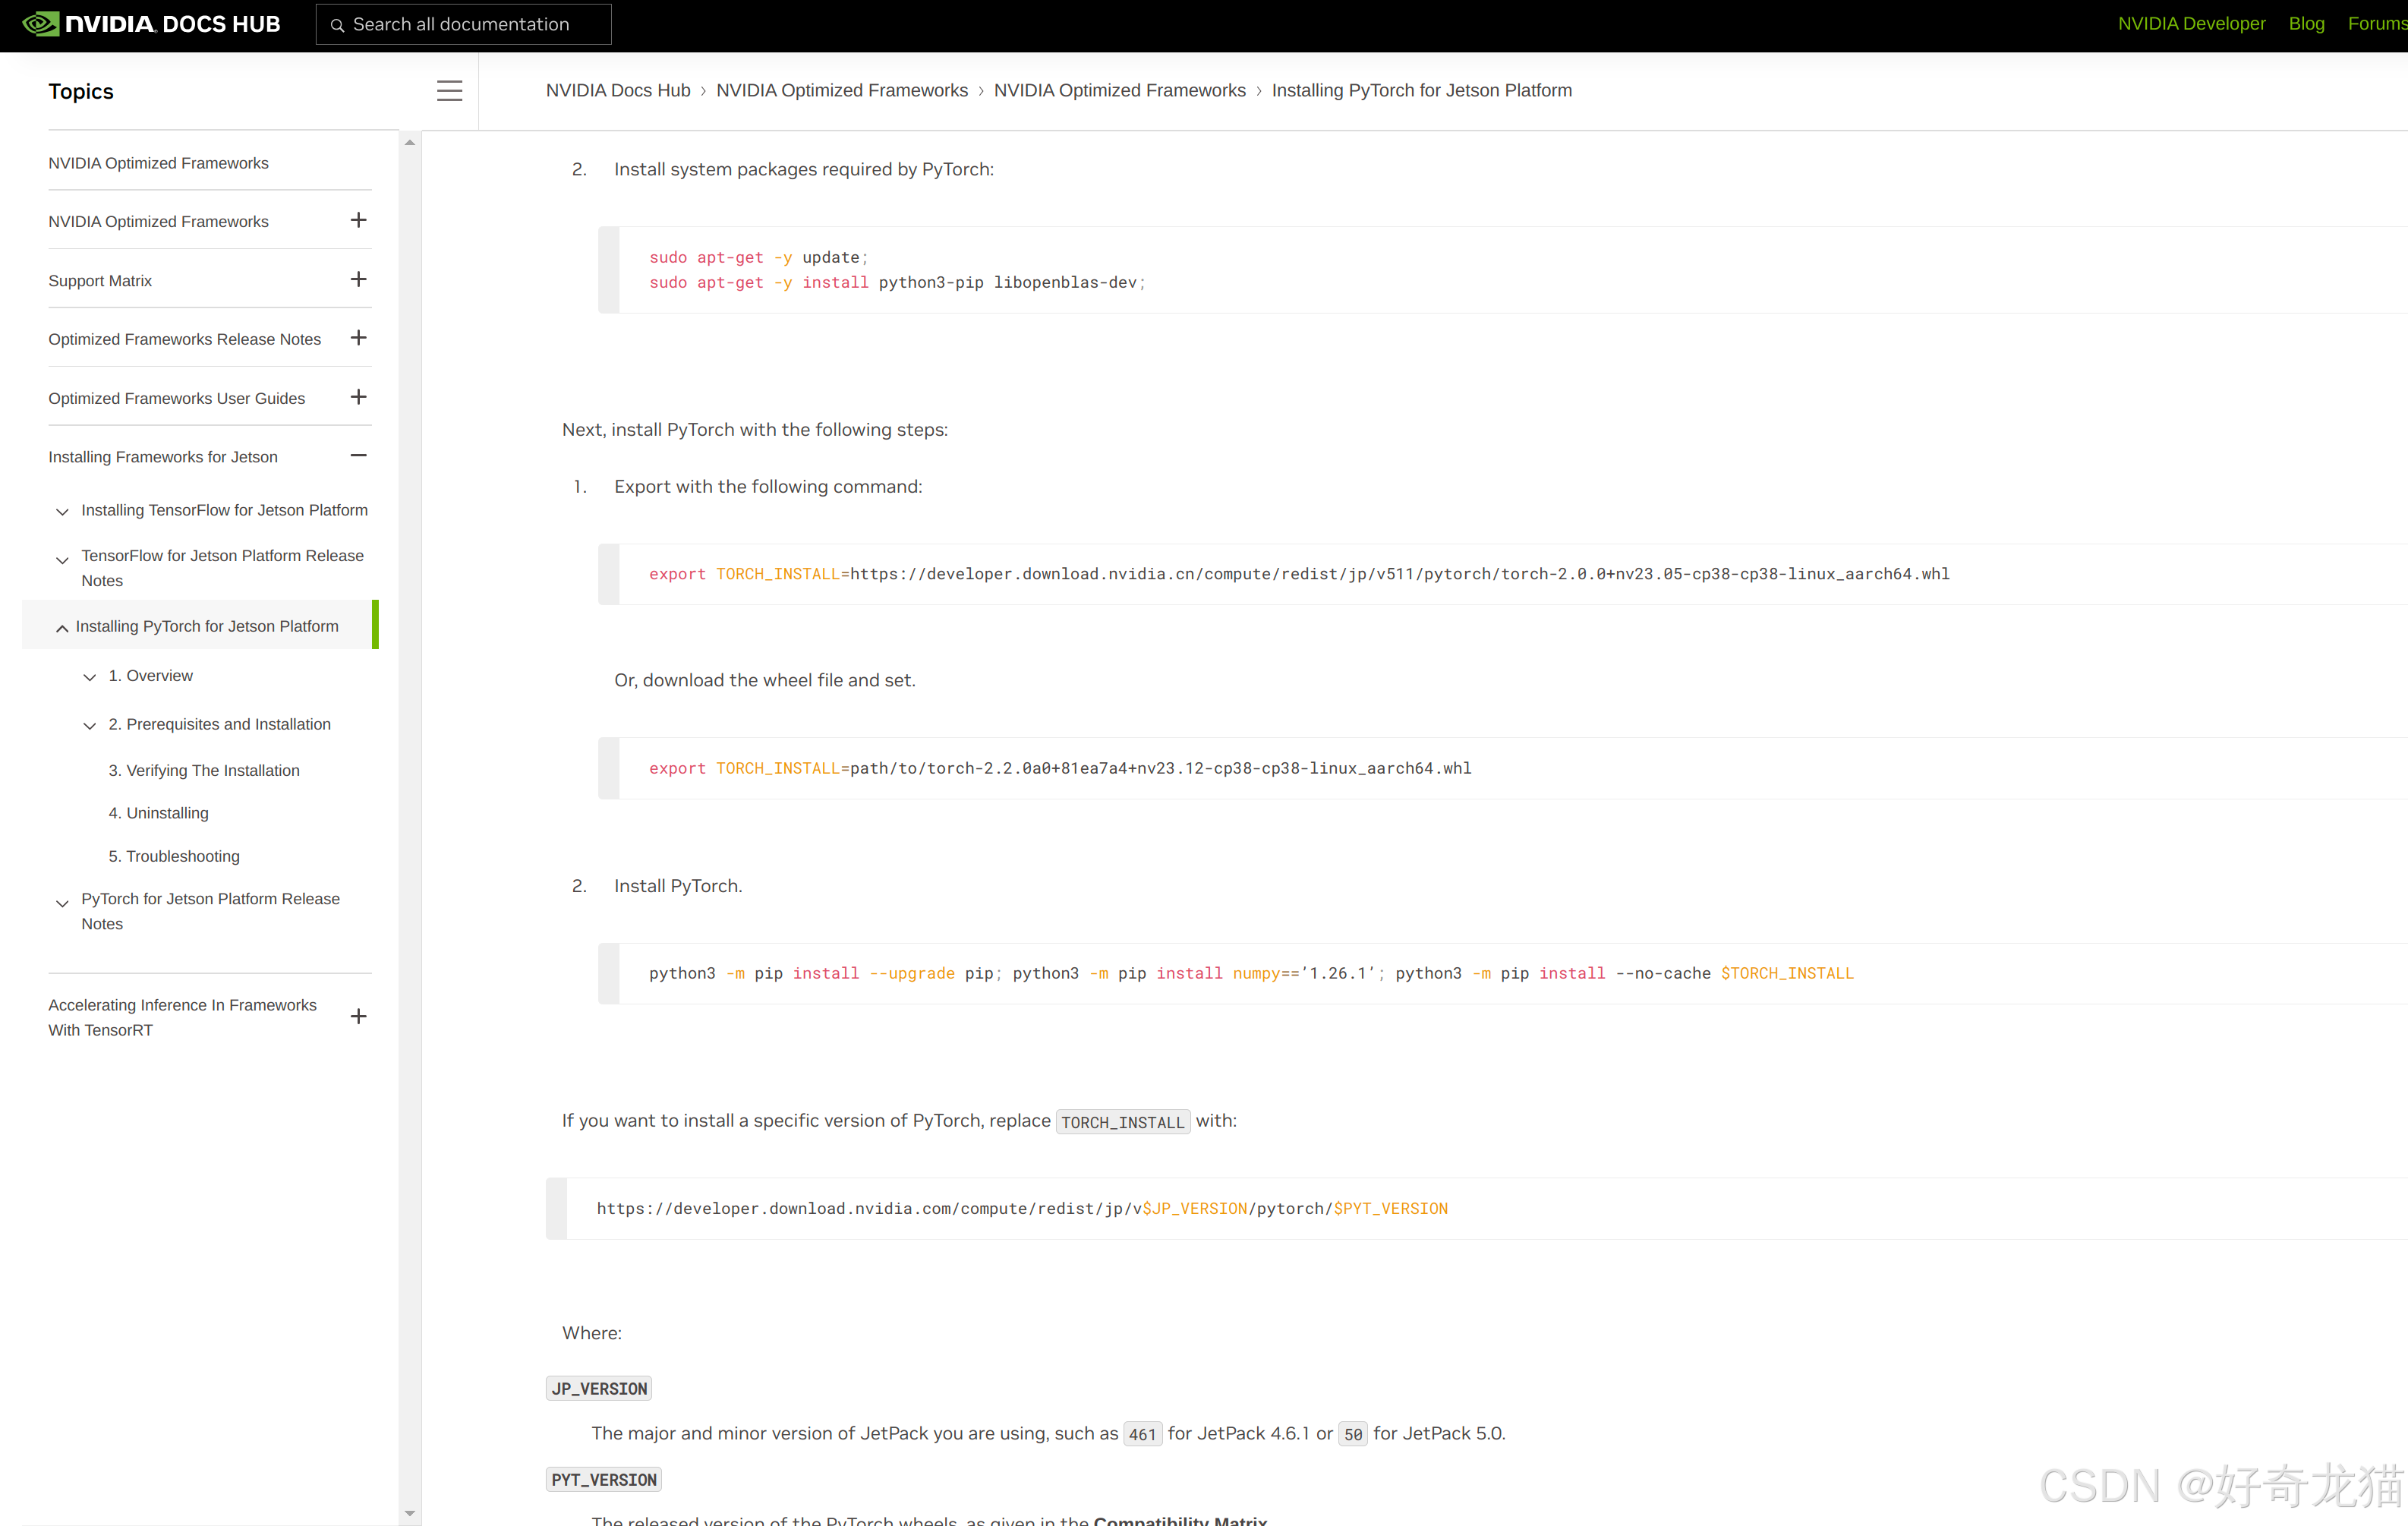The image size is (2408, 1526).
Task: Select Installing PyTorch for Jetson Platform item
Action: (x=207, y=626)
